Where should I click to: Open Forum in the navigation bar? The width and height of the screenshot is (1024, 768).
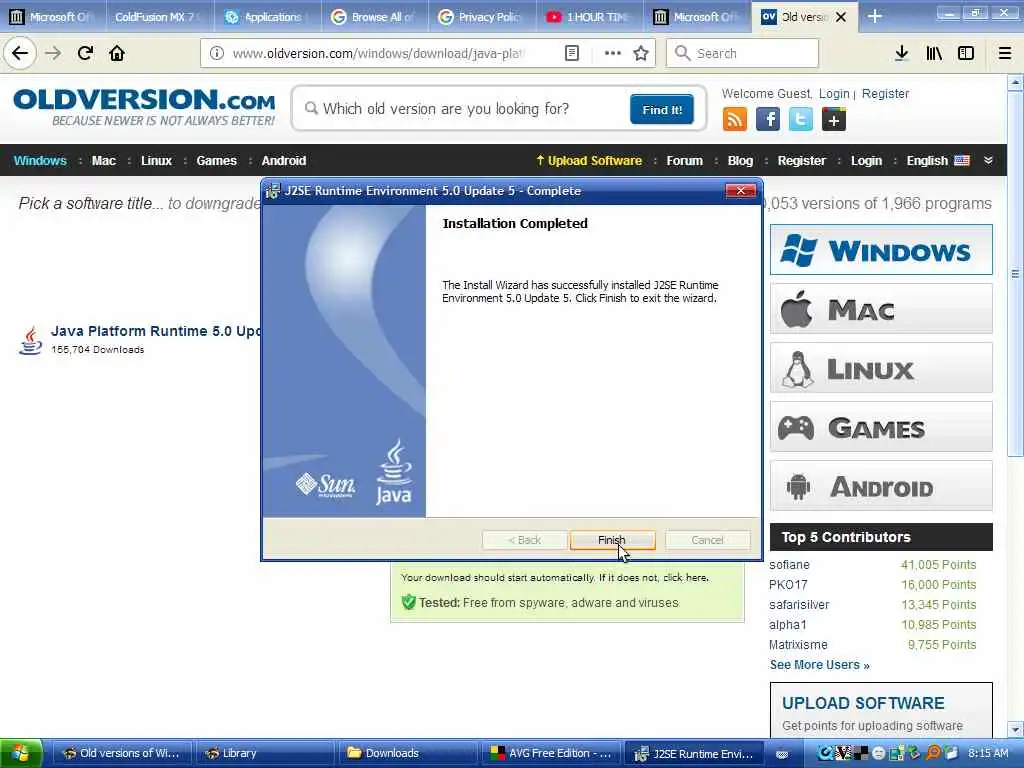point(684,161)
